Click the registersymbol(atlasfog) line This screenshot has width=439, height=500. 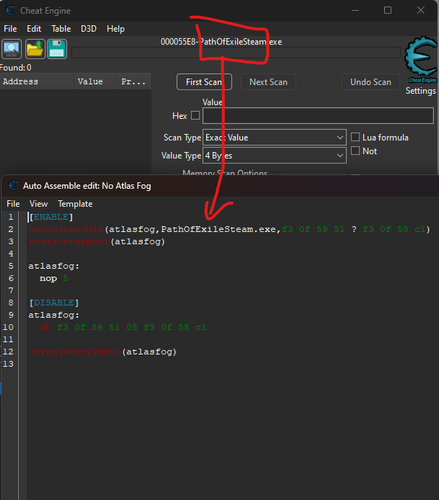coord(97,242)
